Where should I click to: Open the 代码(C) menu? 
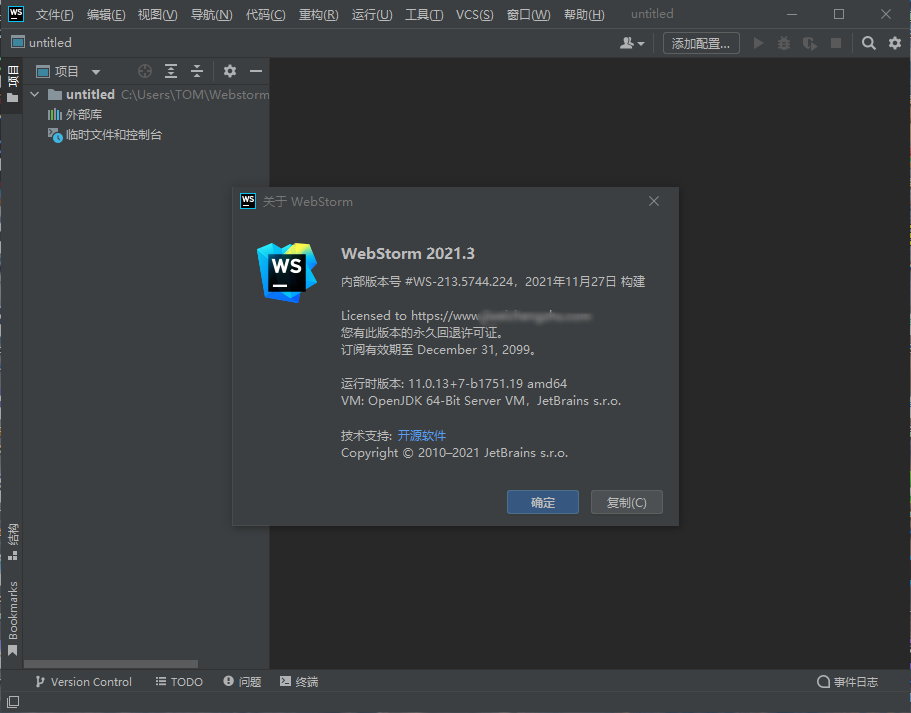click(x=266, y=15)
